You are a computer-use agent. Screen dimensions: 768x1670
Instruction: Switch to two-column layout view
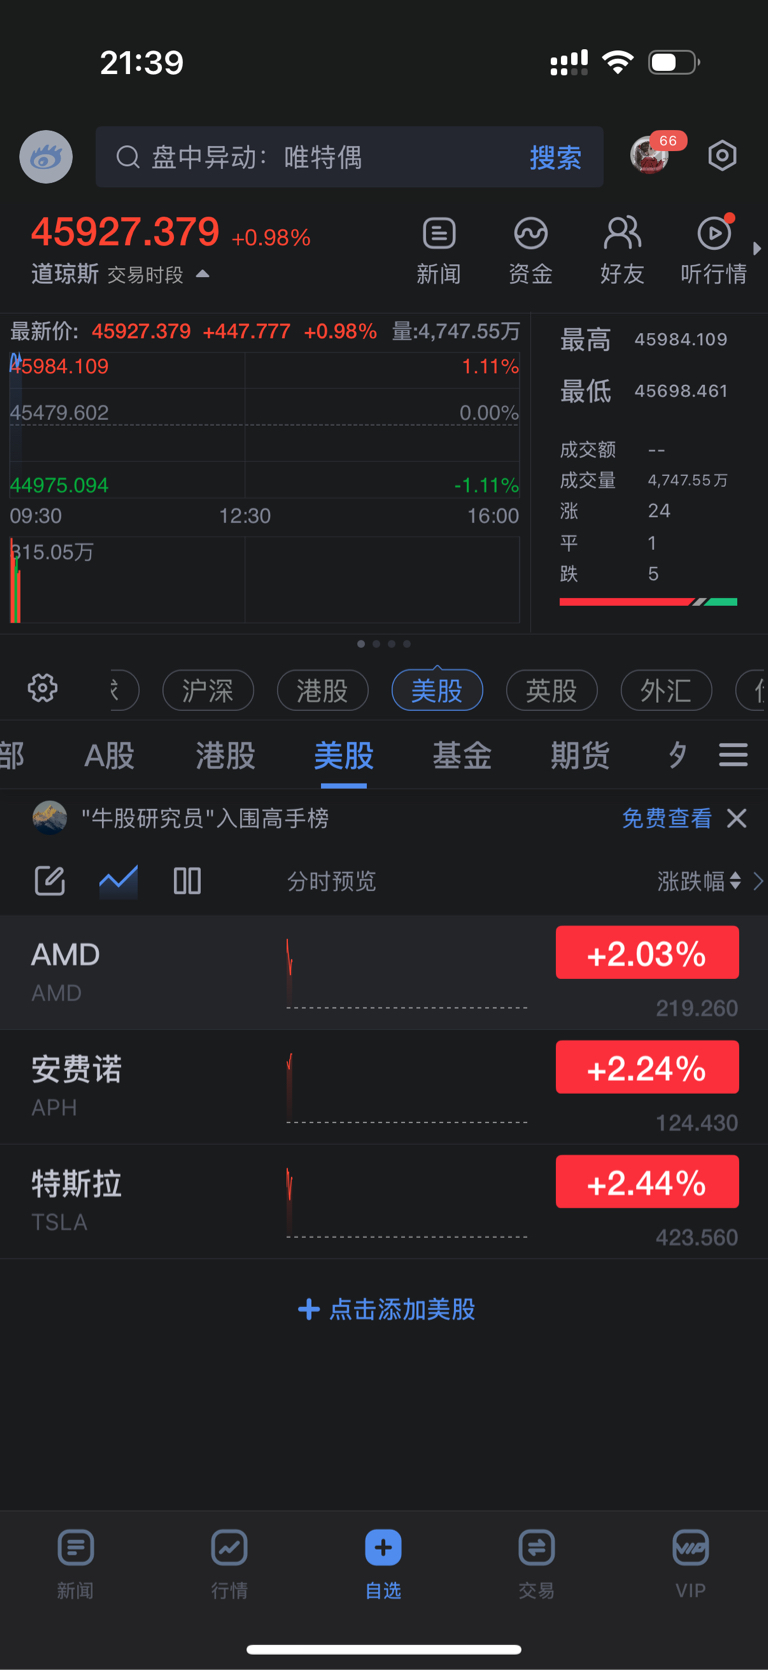tap(187, 881)
